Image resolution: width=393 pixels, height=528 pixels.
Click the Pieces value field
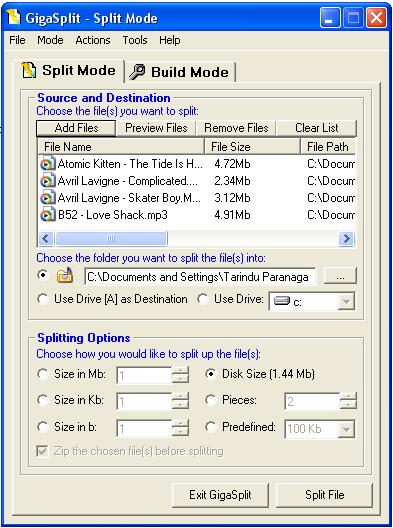pos(312,401)
